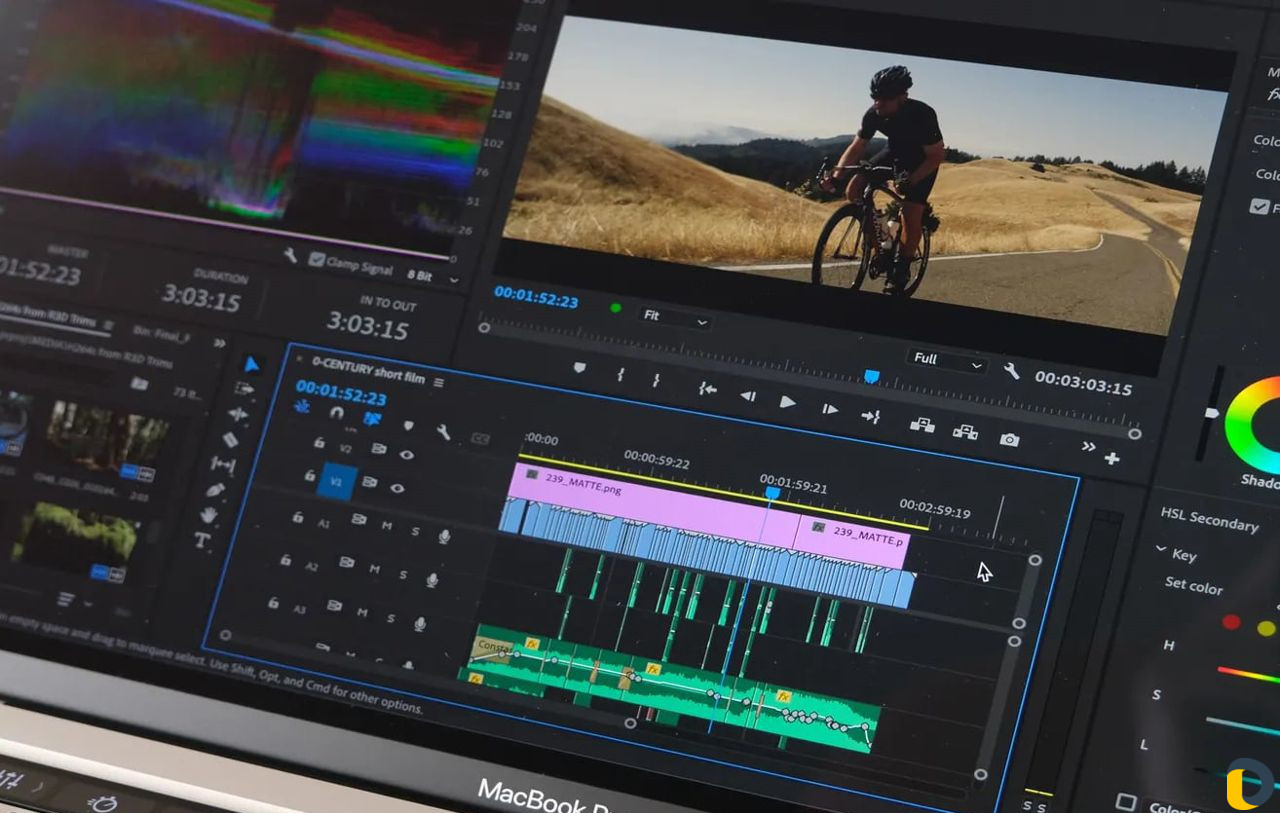The width and height of the screenshot is (1280, 813).
Task: Click the A2 voice-over microphone icon
Action: [432, 580]
